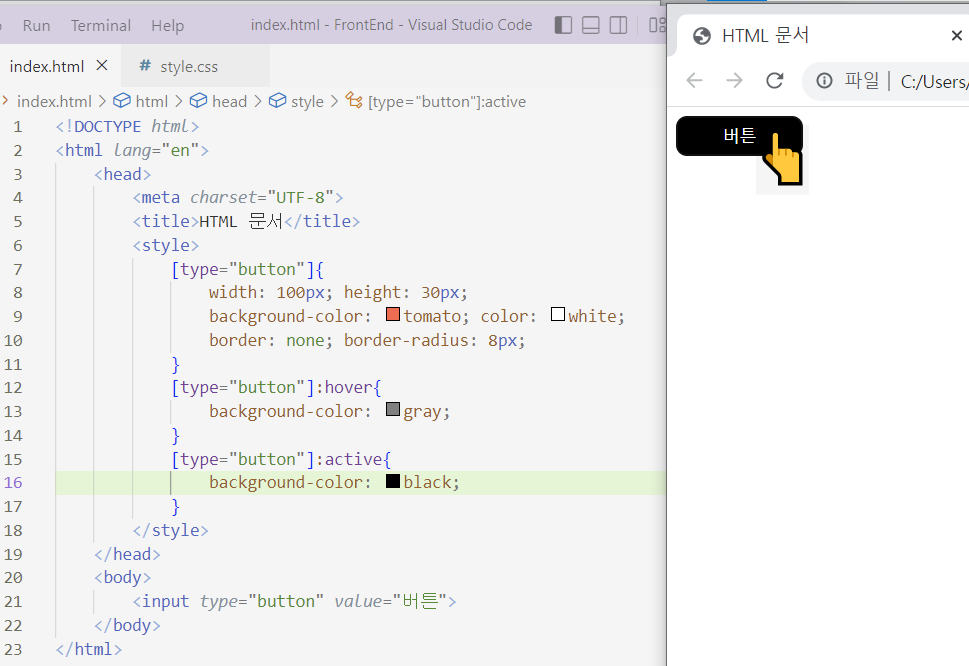Close the HTML 문서 browser tab
This screenshot has width=969, height=666.
coord(957,36)
